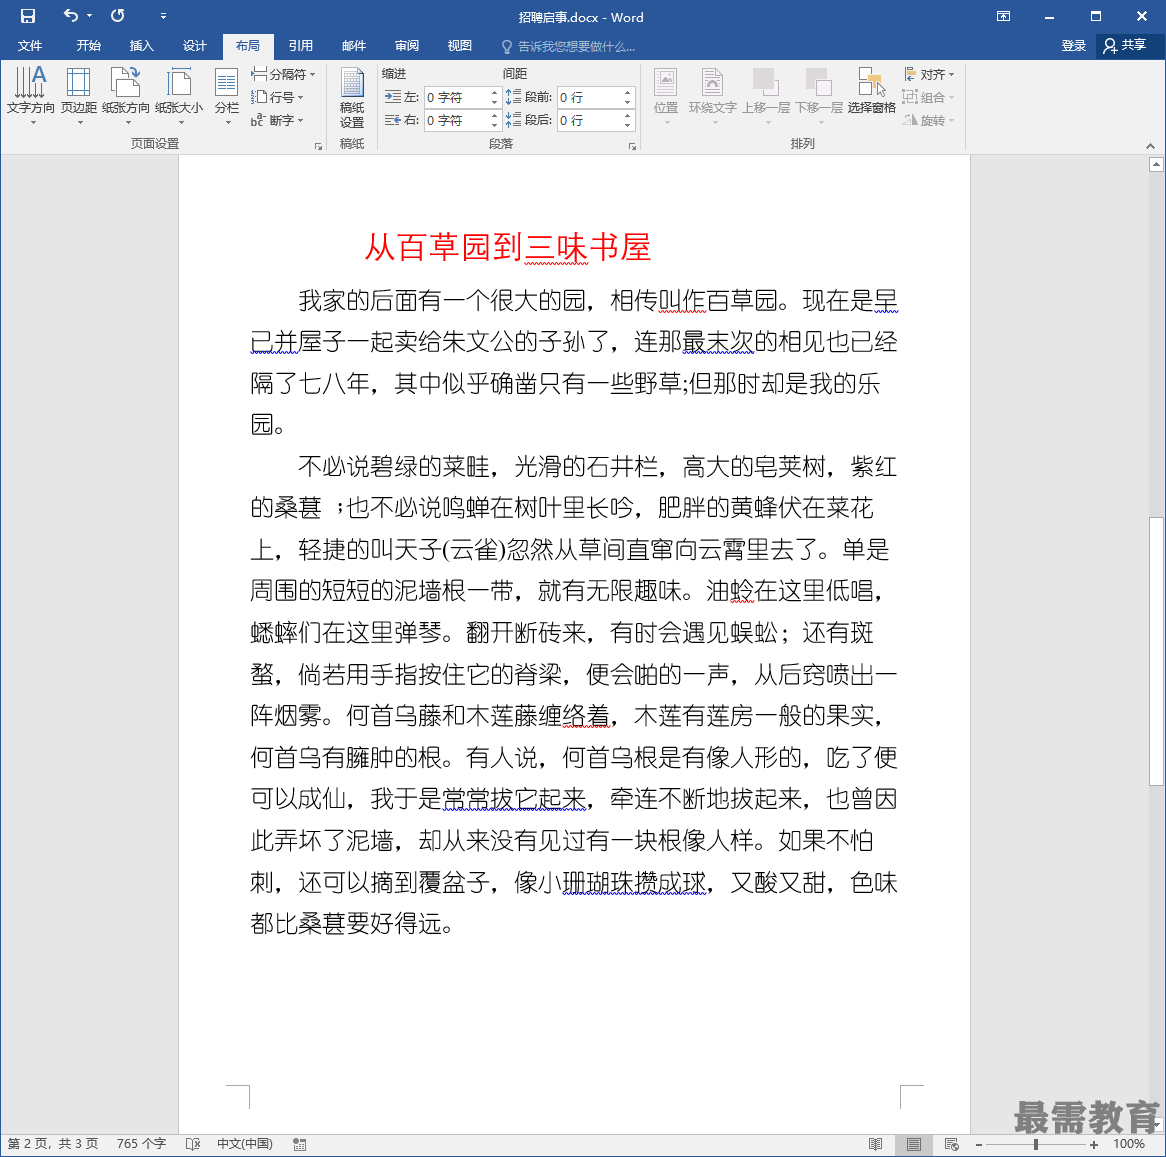Viewport: 1166px width, 1157px height.
Task: Click the scroll up arrow of vertical scrollbar
Action: tap(1156, 165)
